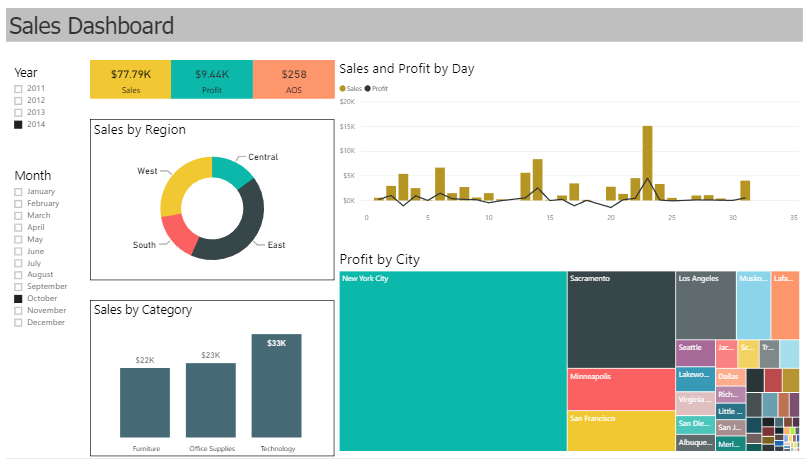Check the 2011 year checkbox
811x459 pixels.
click(18, 89)
